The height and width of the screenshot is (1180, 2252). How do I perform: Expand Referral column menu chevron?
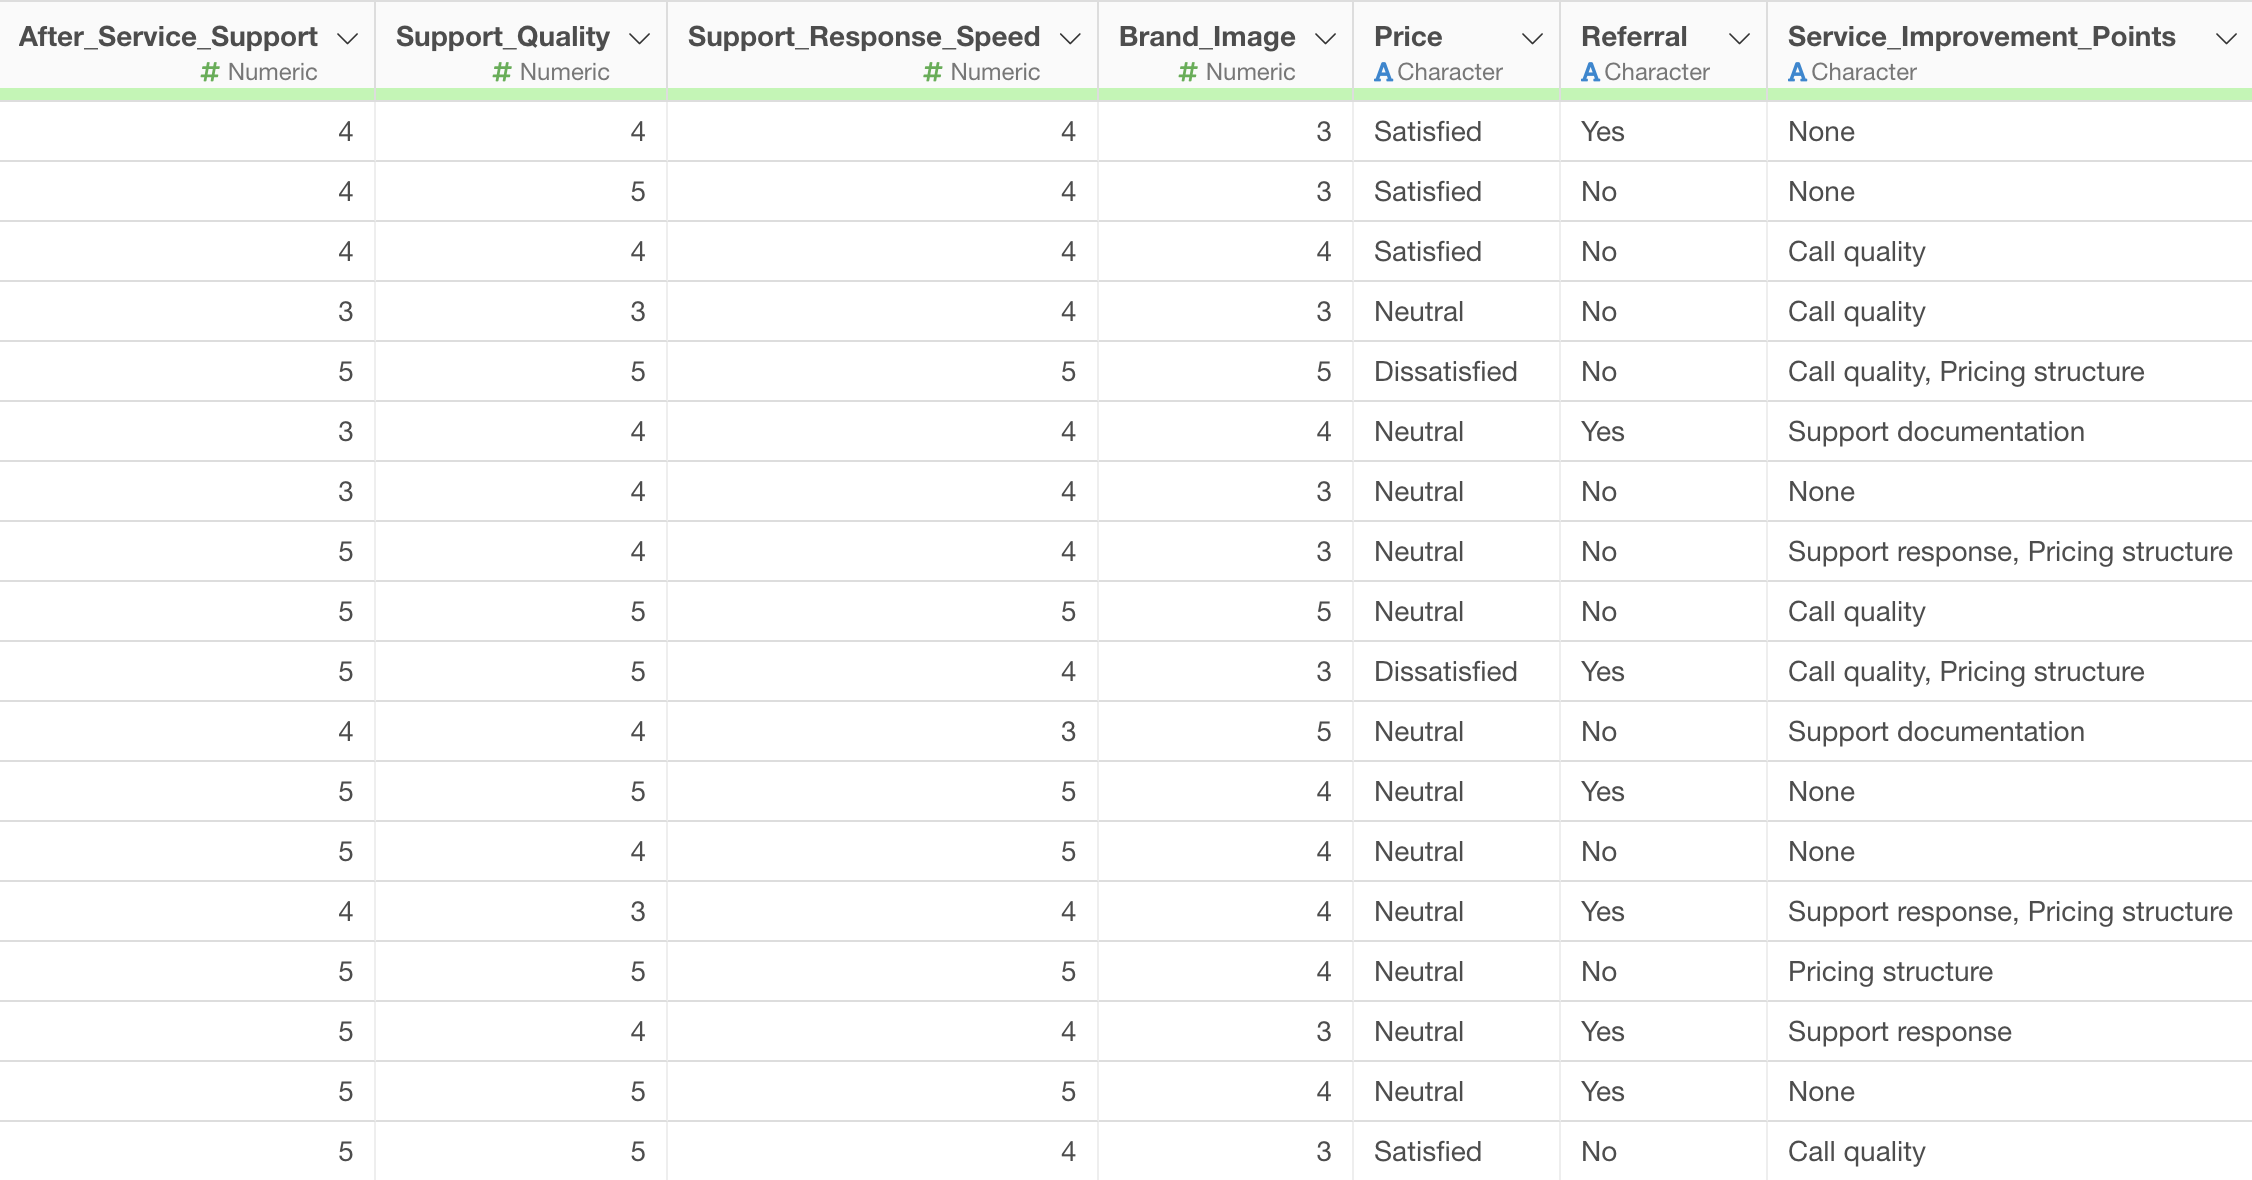click(x=1739, y=39)
